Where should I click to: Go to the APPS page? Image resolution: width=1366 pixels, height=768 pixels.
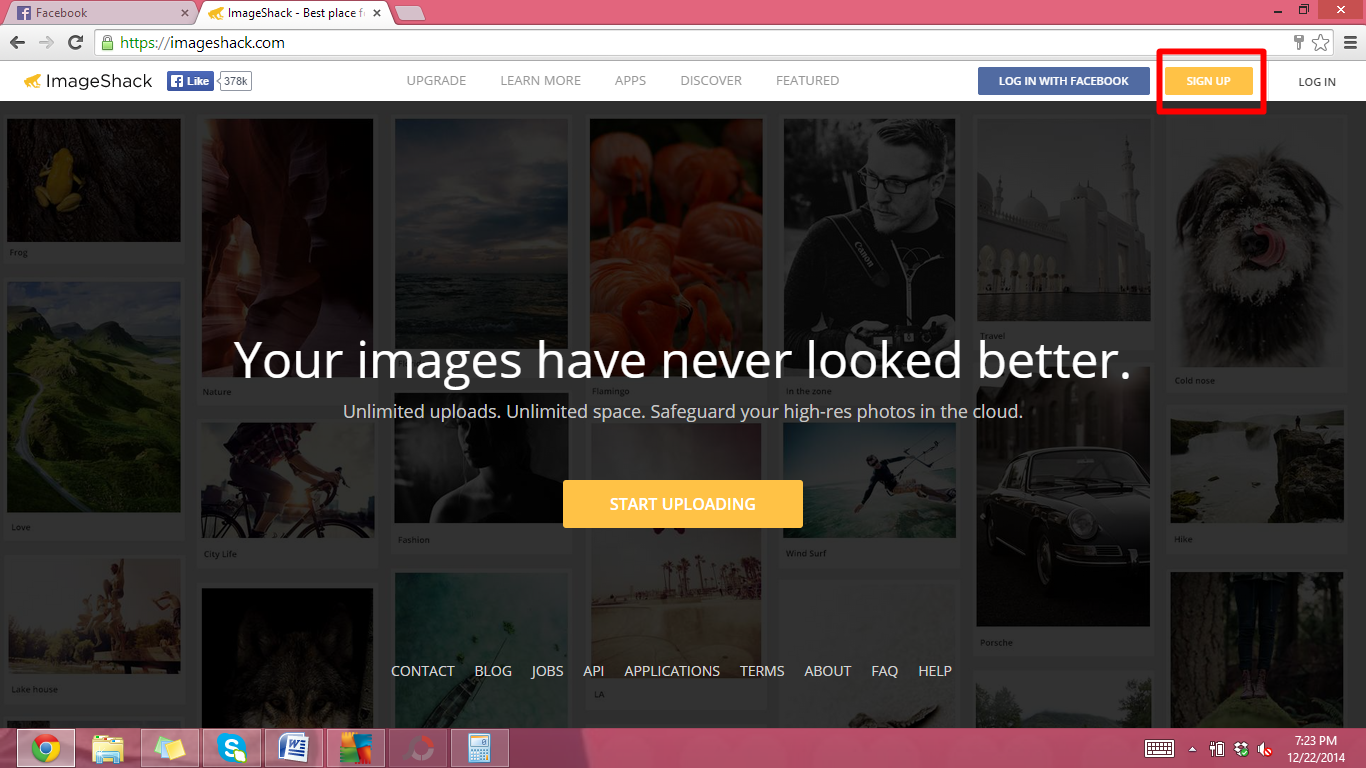pyautogui.click(x=630, y=81)
